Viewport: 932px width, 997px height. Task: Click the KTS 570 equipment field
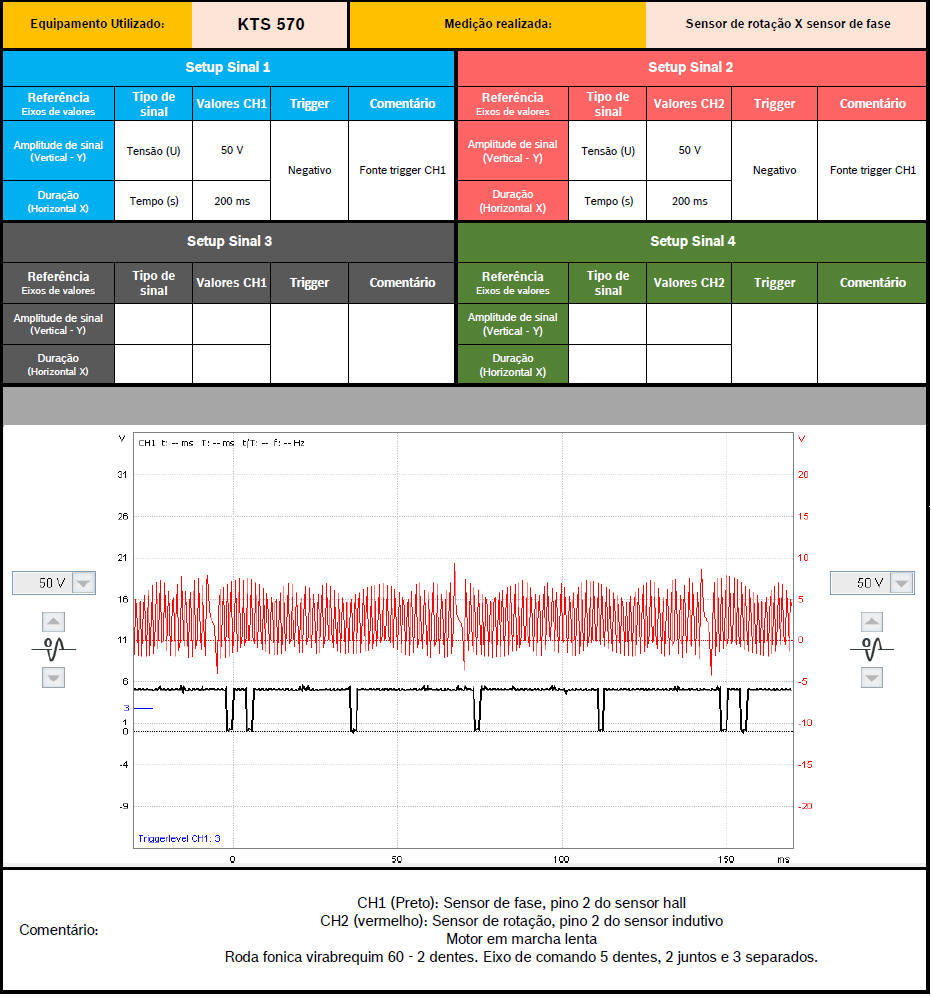270,24
